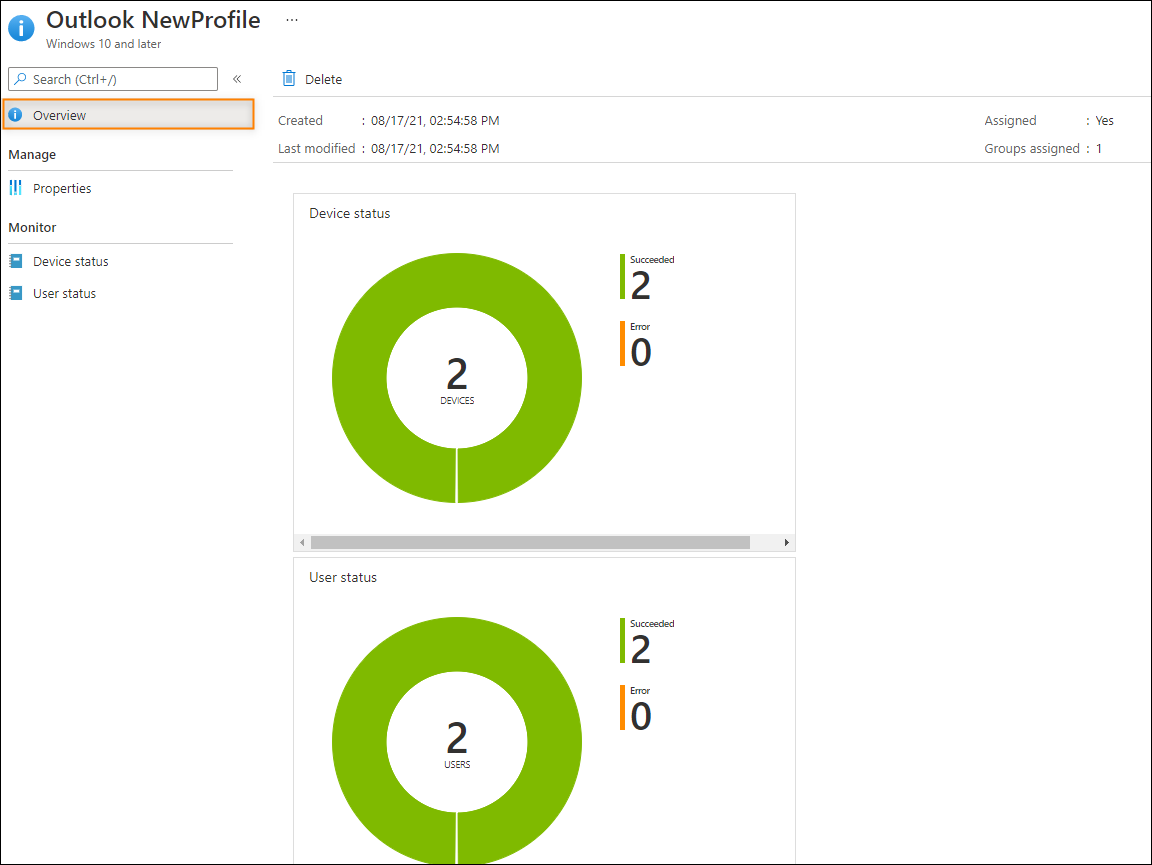Click the User status notebook icon

(15, 293)
